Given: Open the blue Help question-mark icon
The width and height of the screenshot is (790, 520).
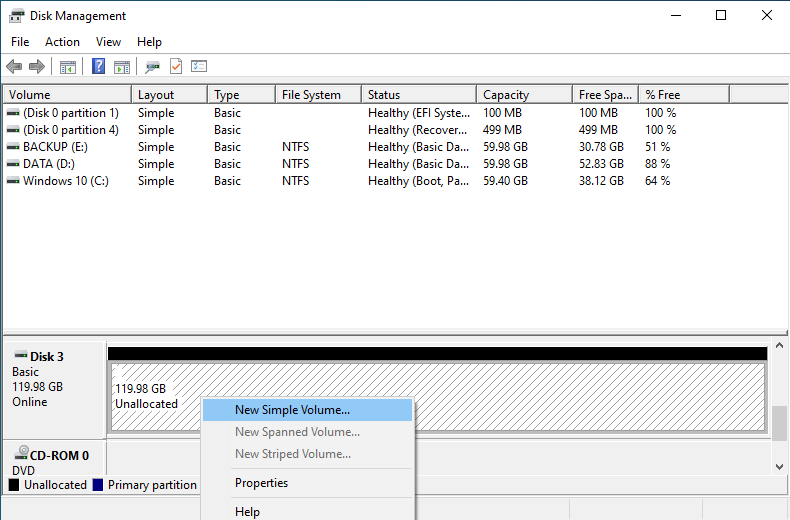Looking at the screenshot, I should pos(98,66).
